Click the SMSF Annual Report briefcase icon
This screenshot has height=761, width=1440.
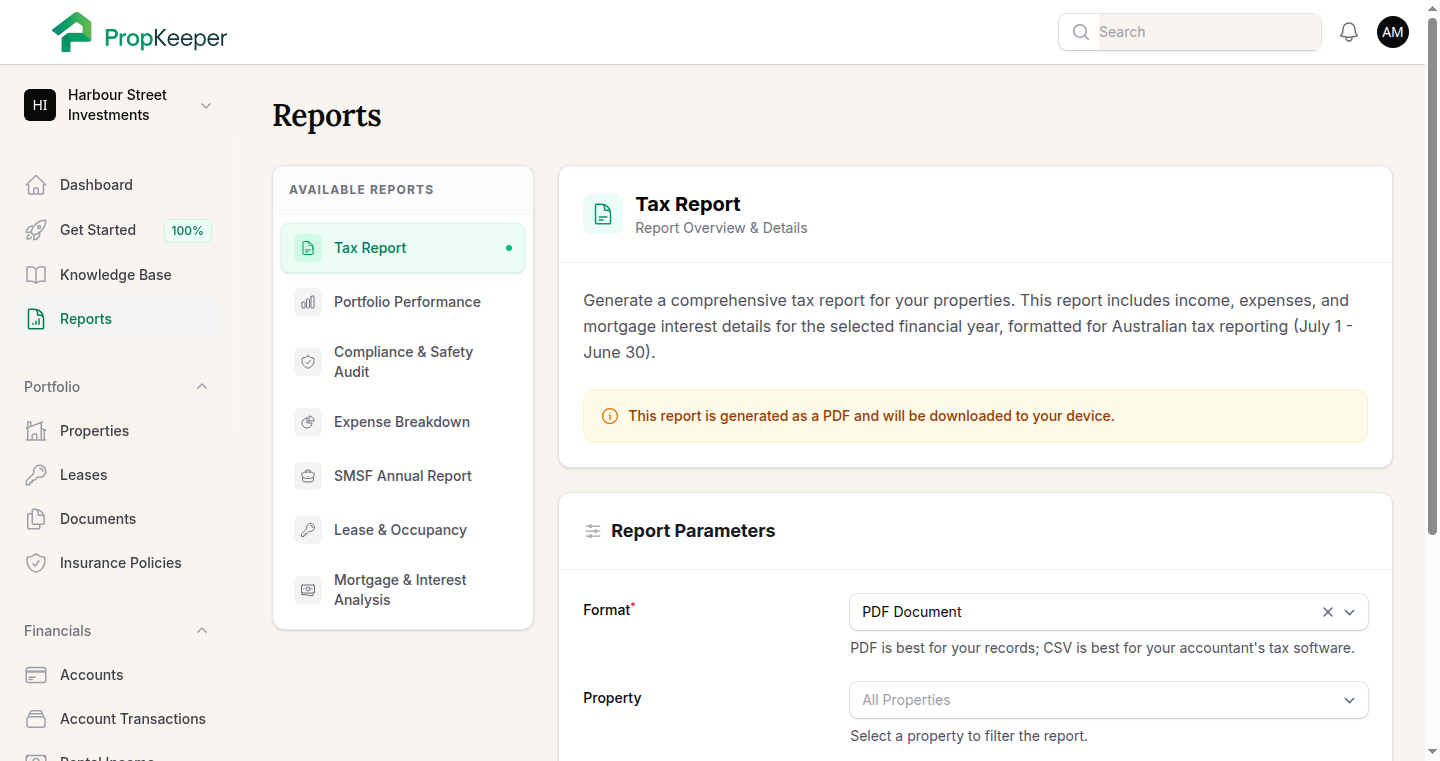pos(308,476)
